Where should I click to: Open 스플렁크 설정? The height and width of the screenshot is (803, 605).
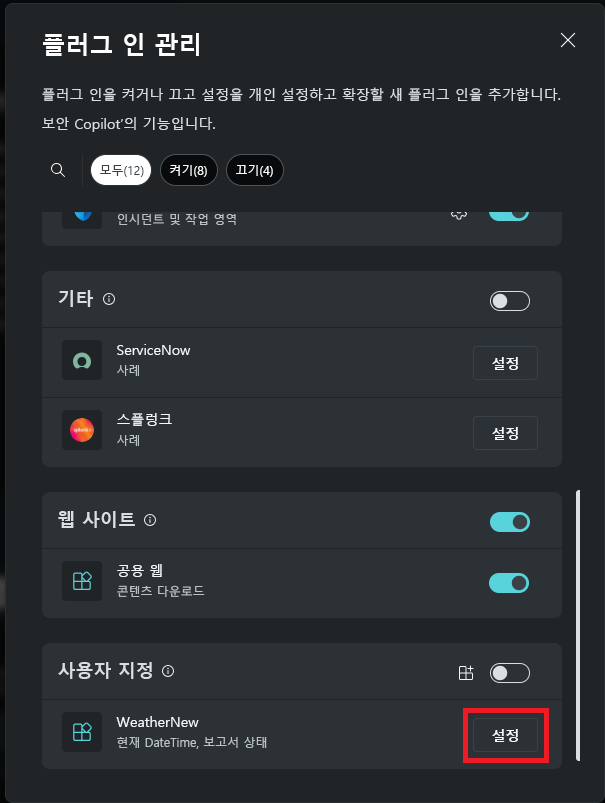505,432
